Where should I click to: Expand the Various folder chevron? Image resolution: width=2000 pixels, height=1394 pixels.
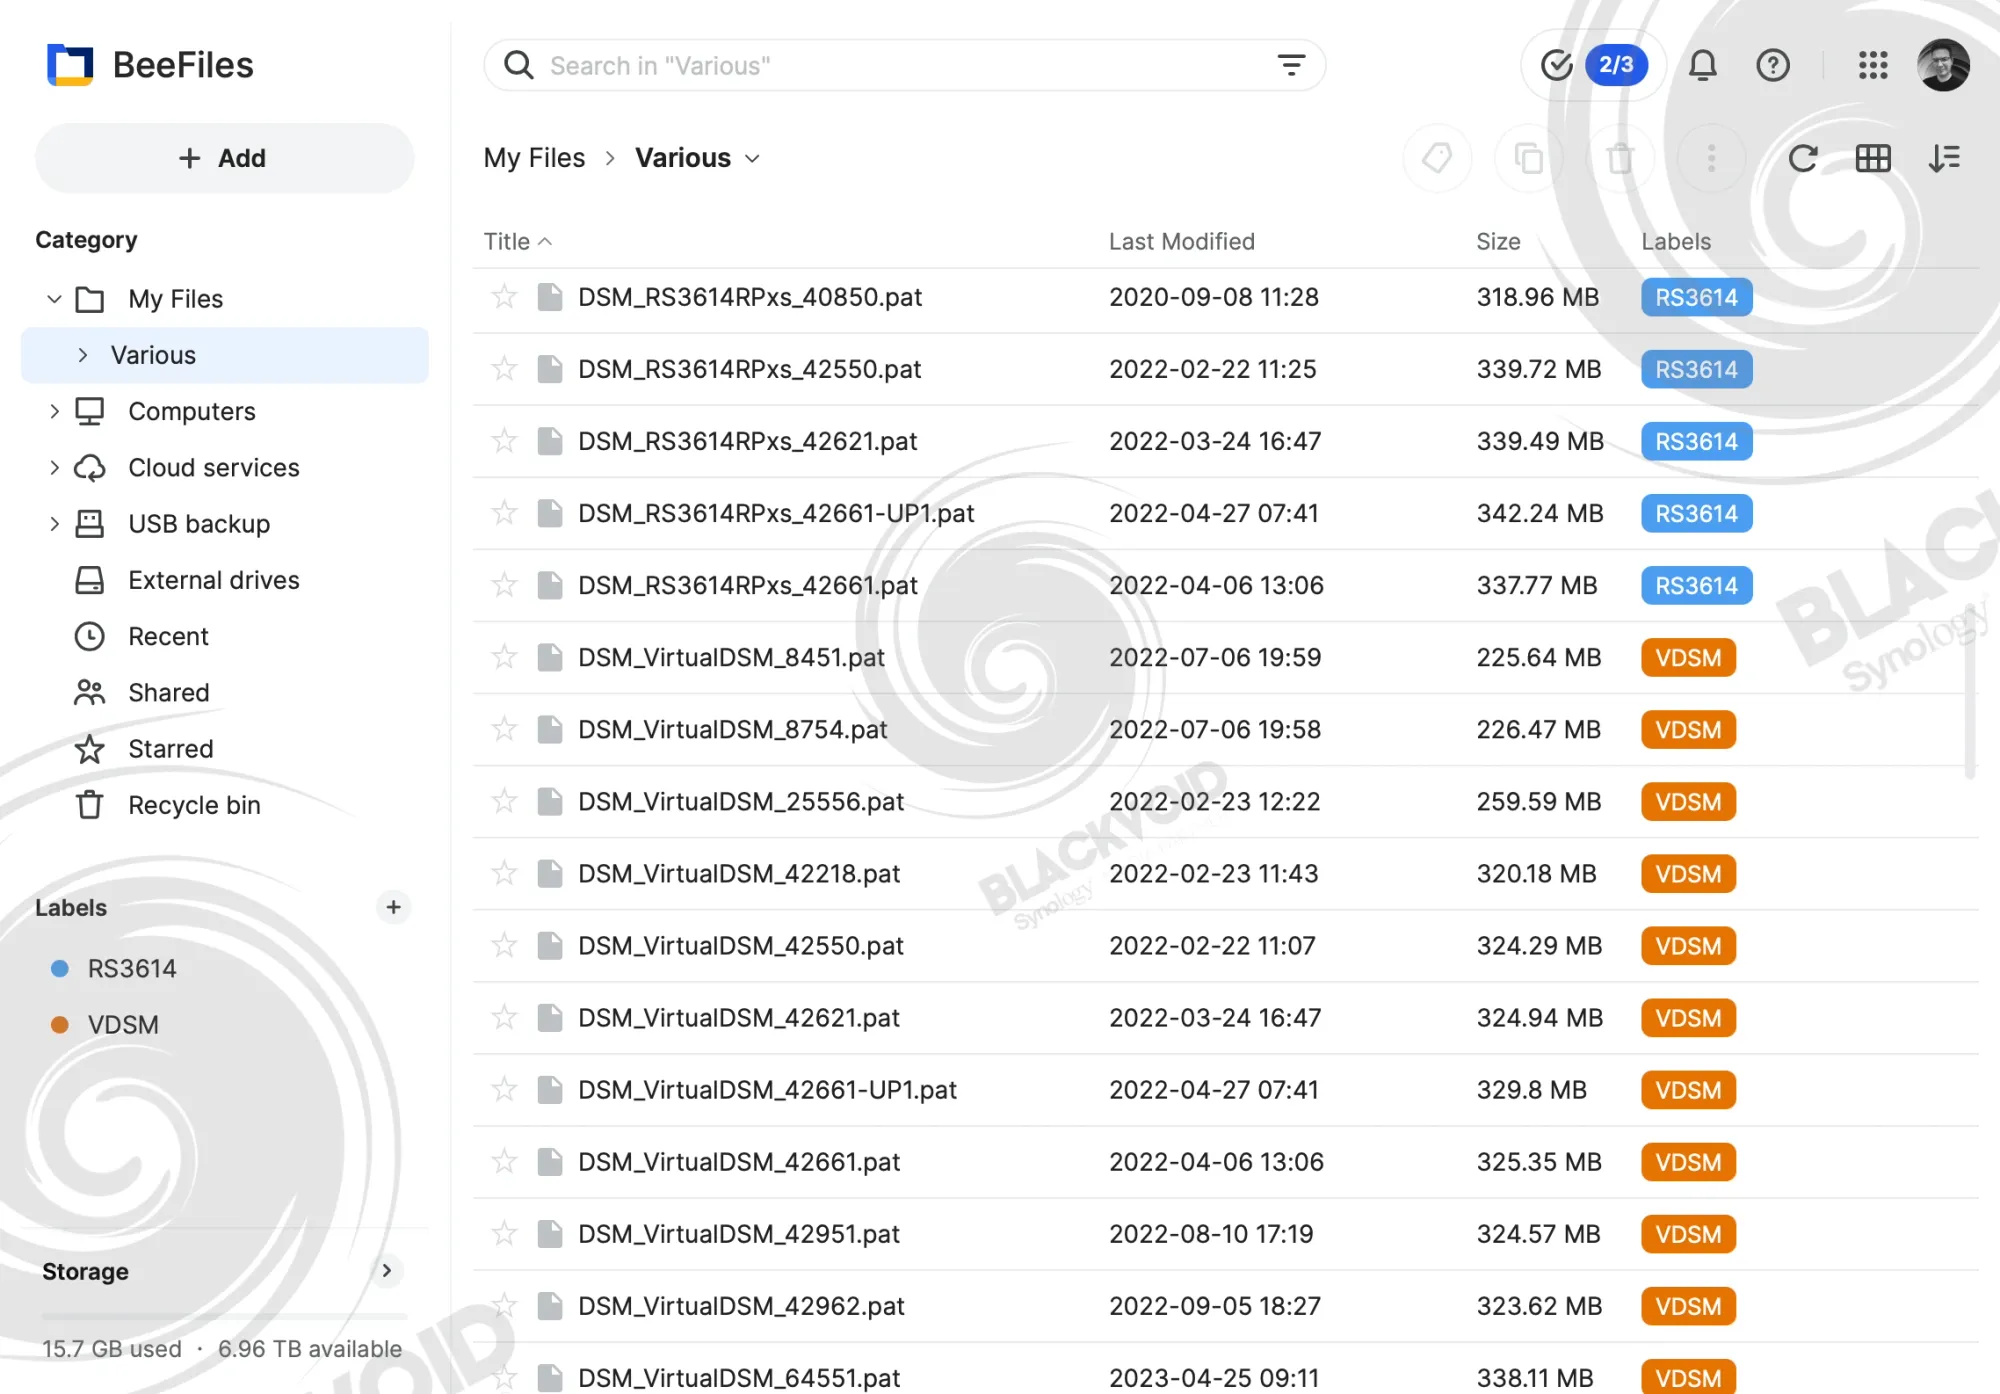[83, 355]
